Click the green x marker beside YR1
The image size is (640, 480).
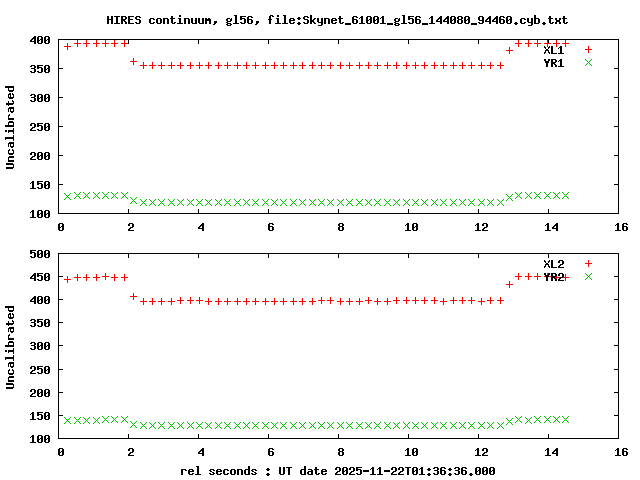tap(588, 62)
